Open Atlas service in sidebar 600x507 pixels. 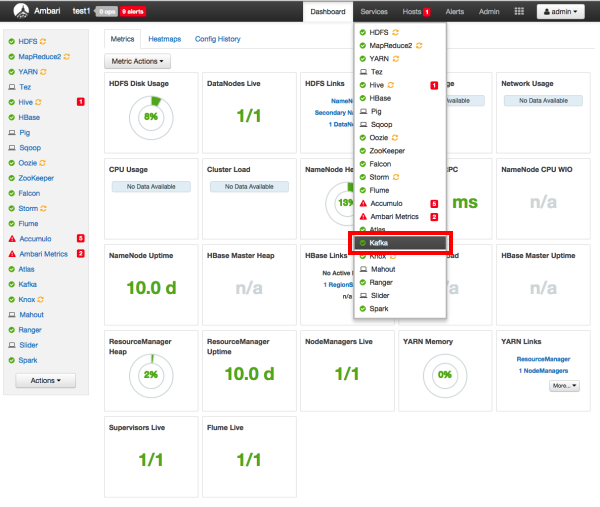(26, 269)
